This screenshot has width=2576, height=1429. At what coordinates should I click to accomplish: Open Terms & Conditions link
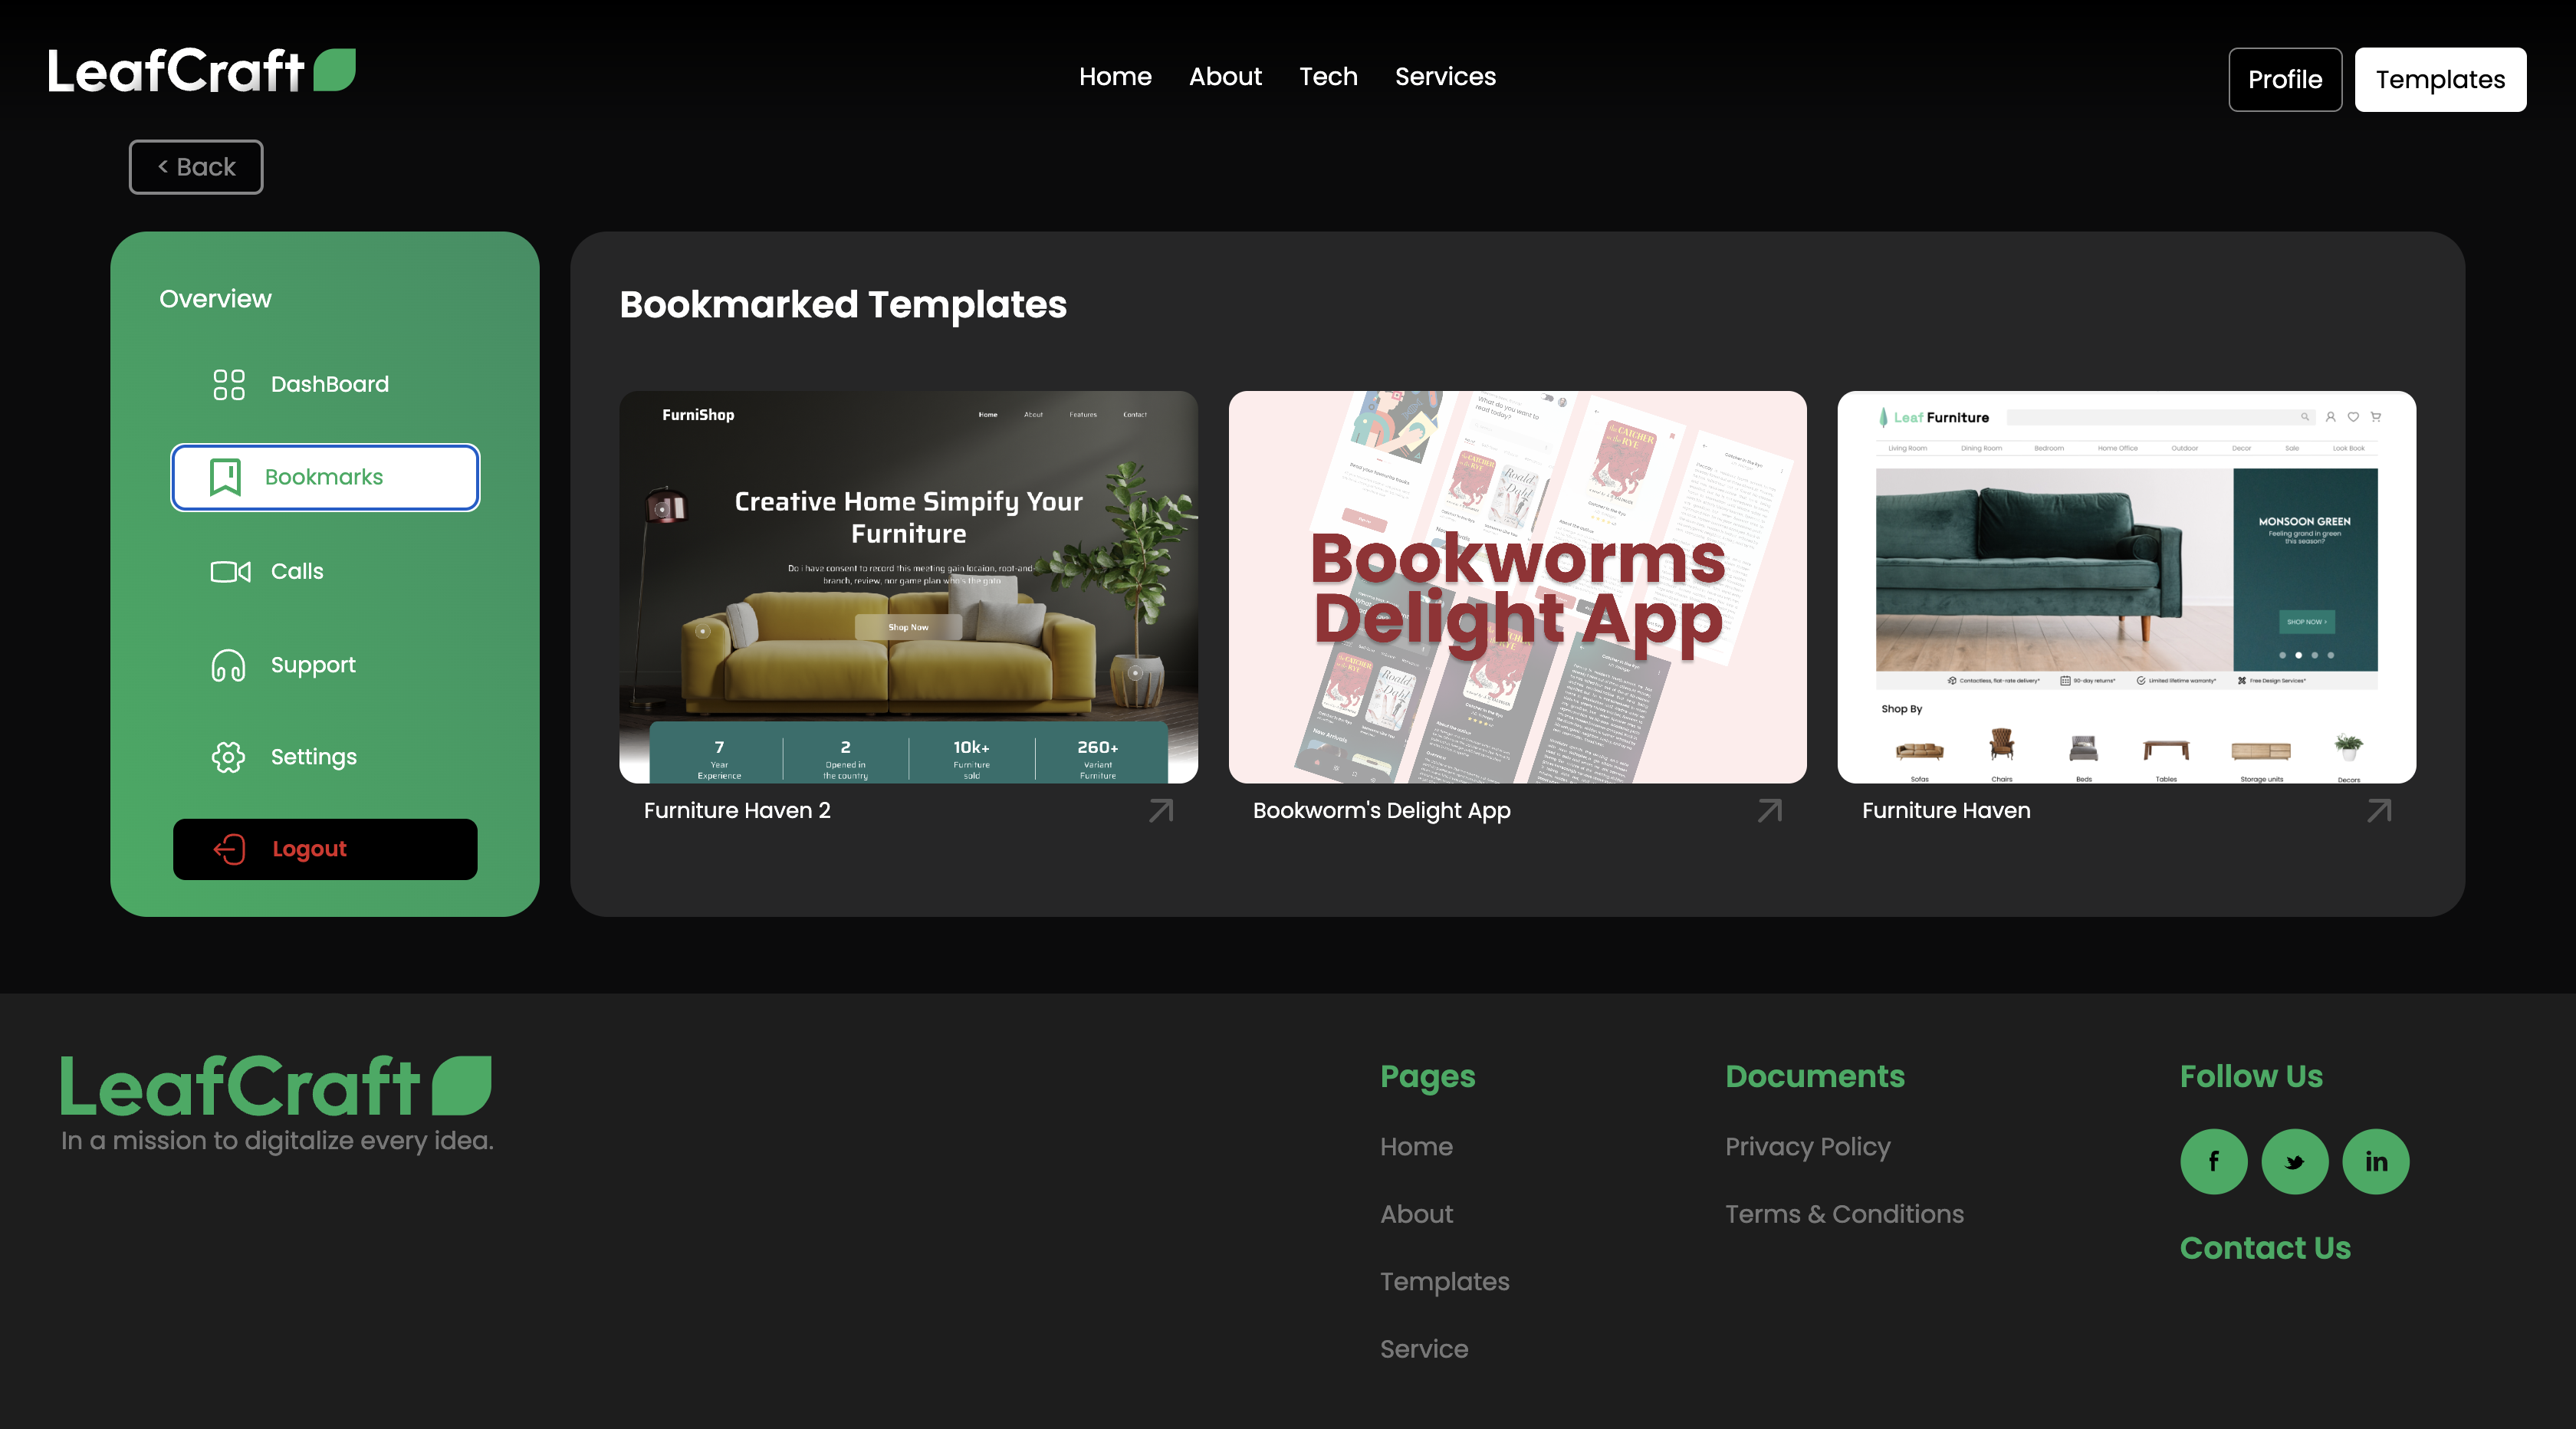coord(1843,1214)
